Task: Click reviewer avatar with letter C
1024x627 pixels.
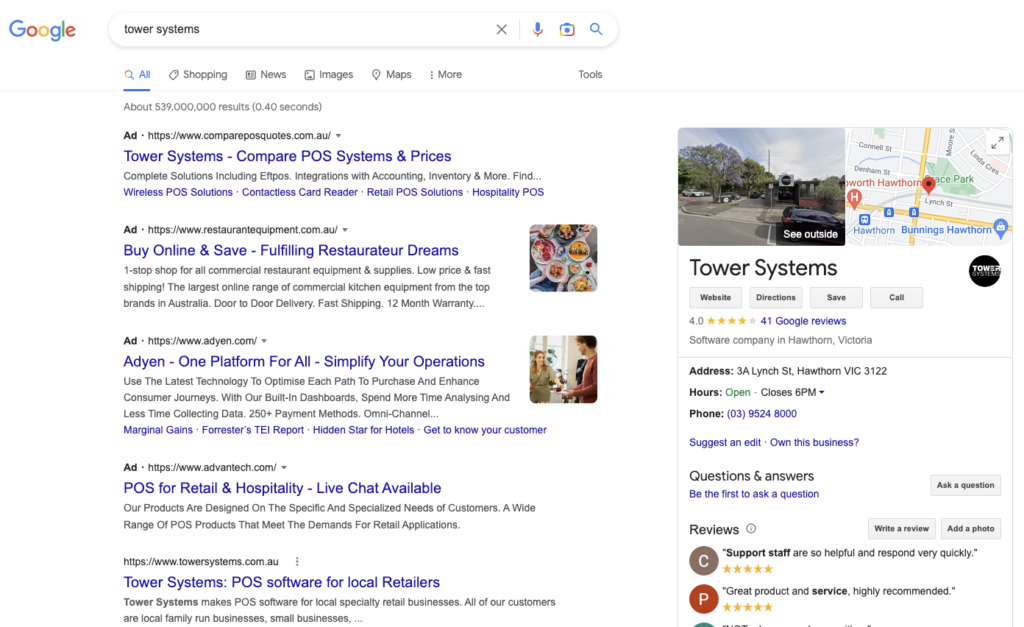Action: (704, 560)
